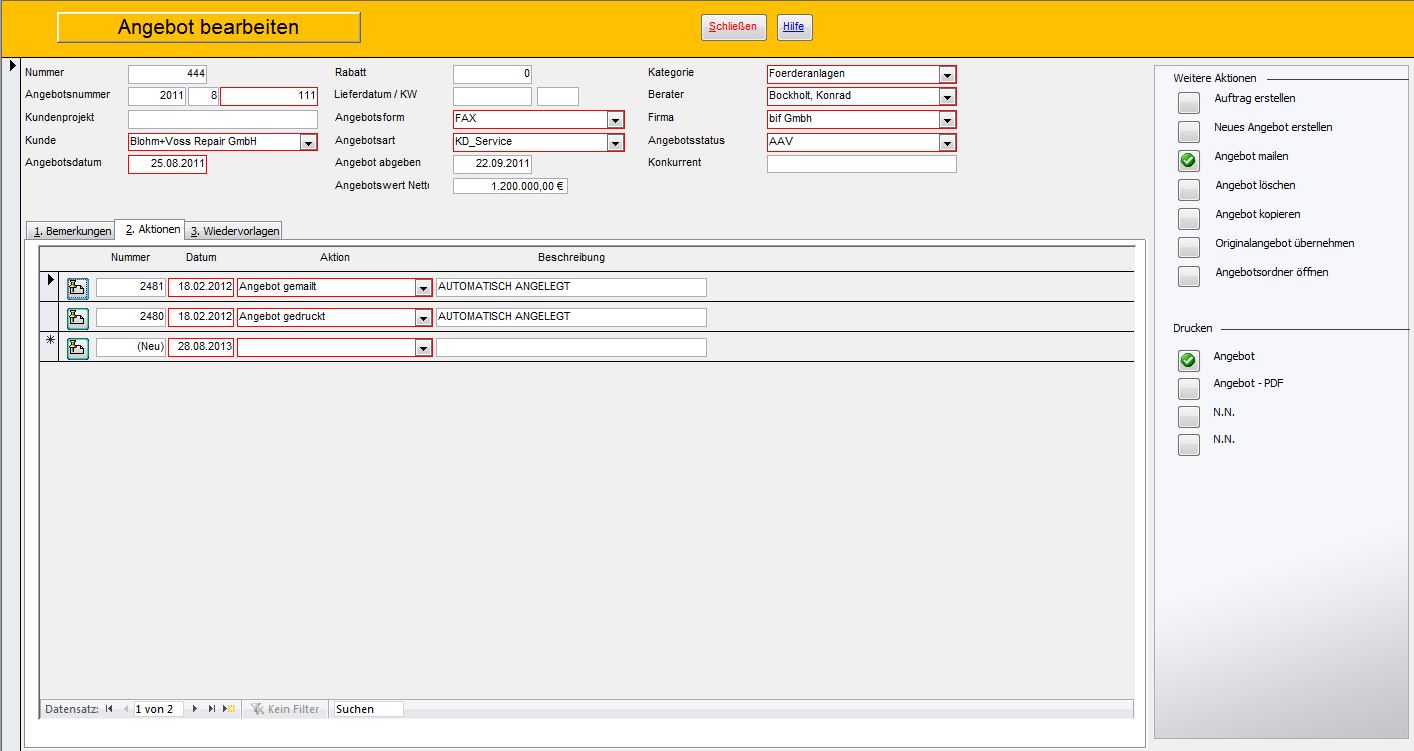This screenshot has height=751, width=1414.
Task: Toggle Originalangebot übernehmen action
Action: (x=1189, y=247)
